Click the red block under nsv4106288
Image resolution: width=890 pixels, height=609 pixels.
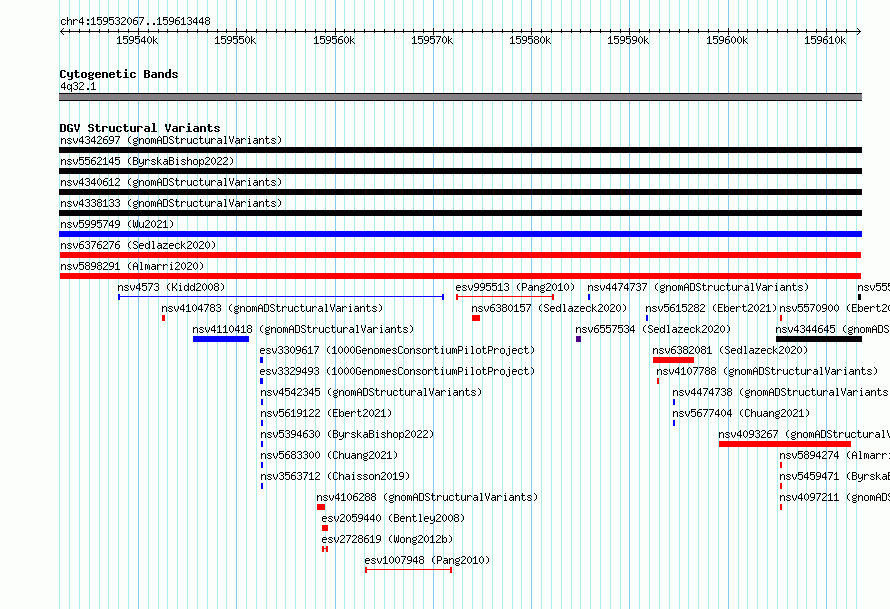[321, 507]
